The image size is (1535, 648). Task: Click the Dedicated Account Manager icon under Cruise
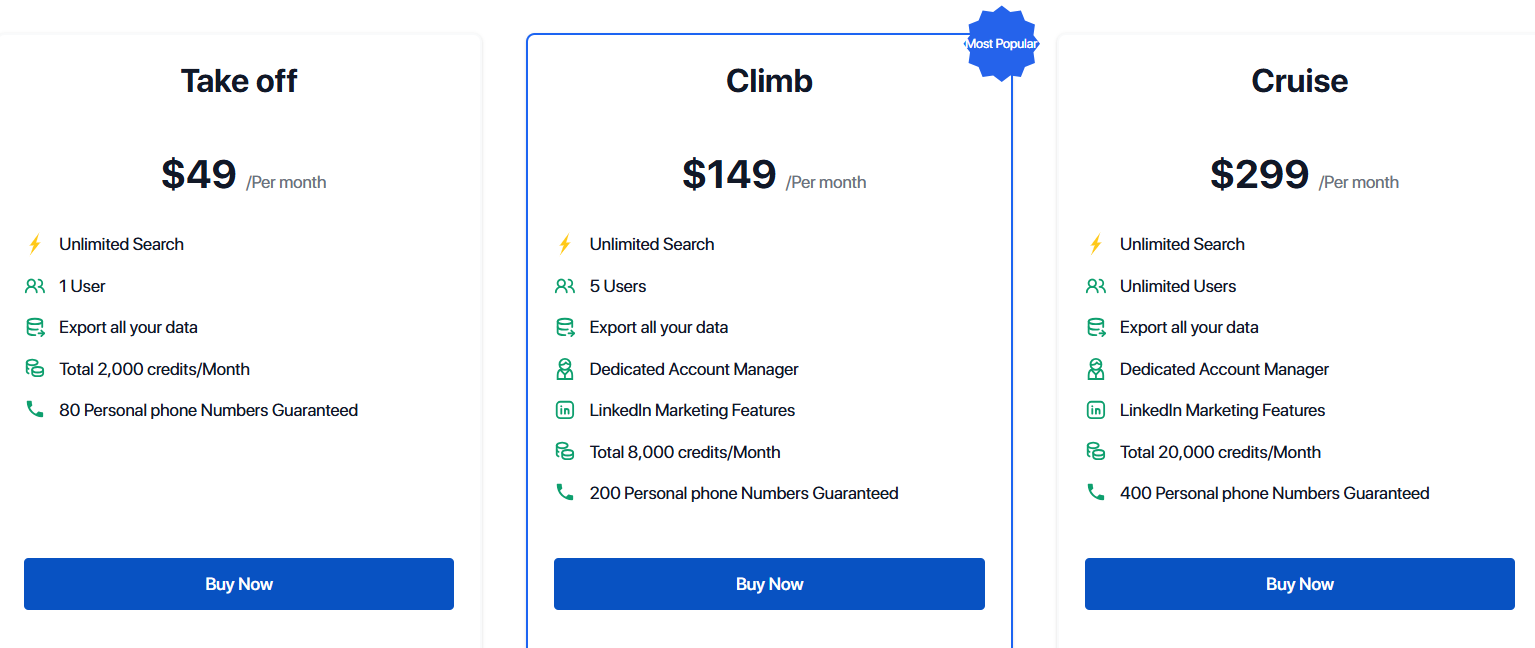(1096, 368)
